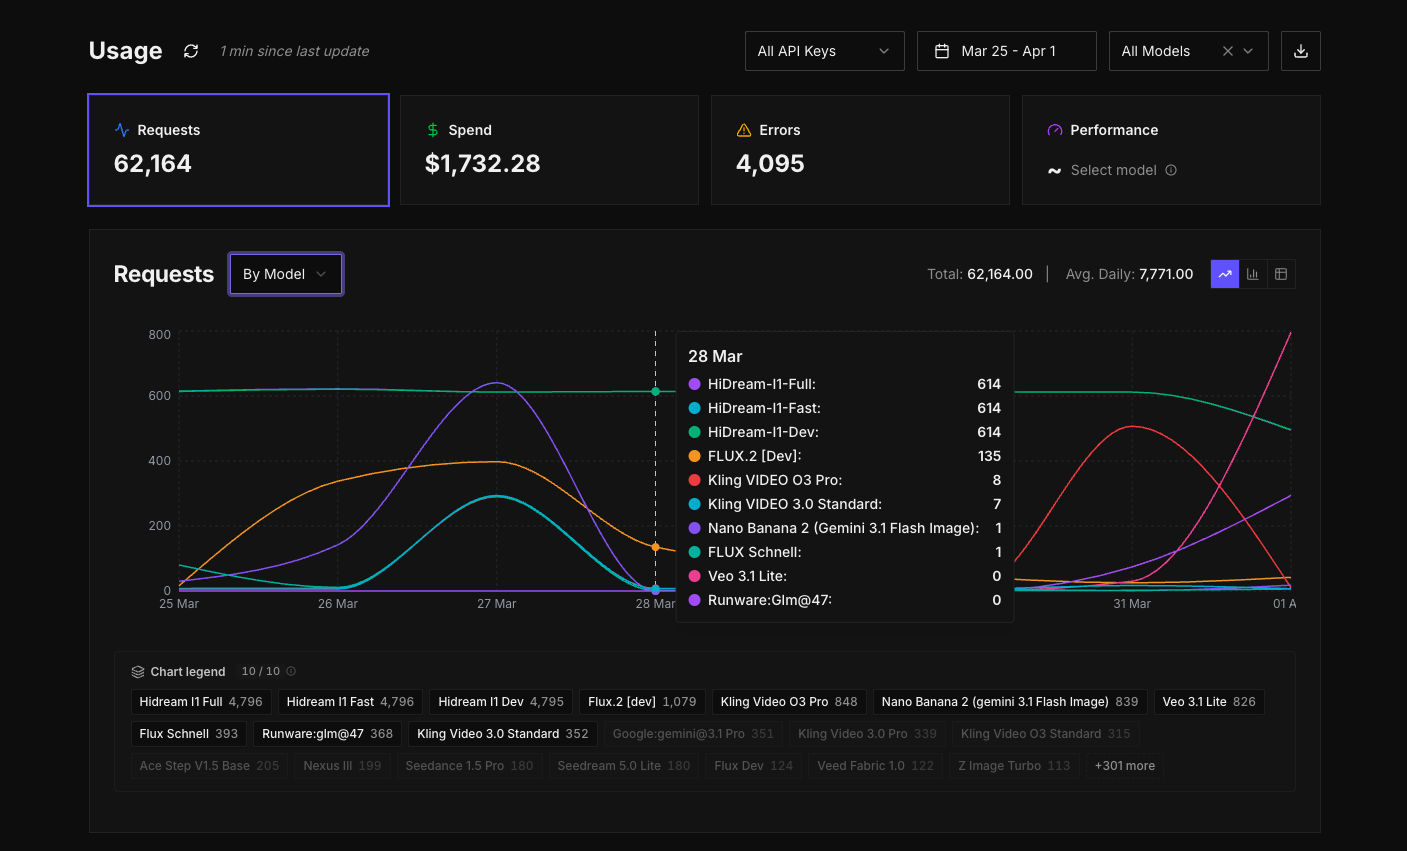Expand the By Model grouping dropdown
Viewport: 1407px width, 851px height.
[285, 274]
